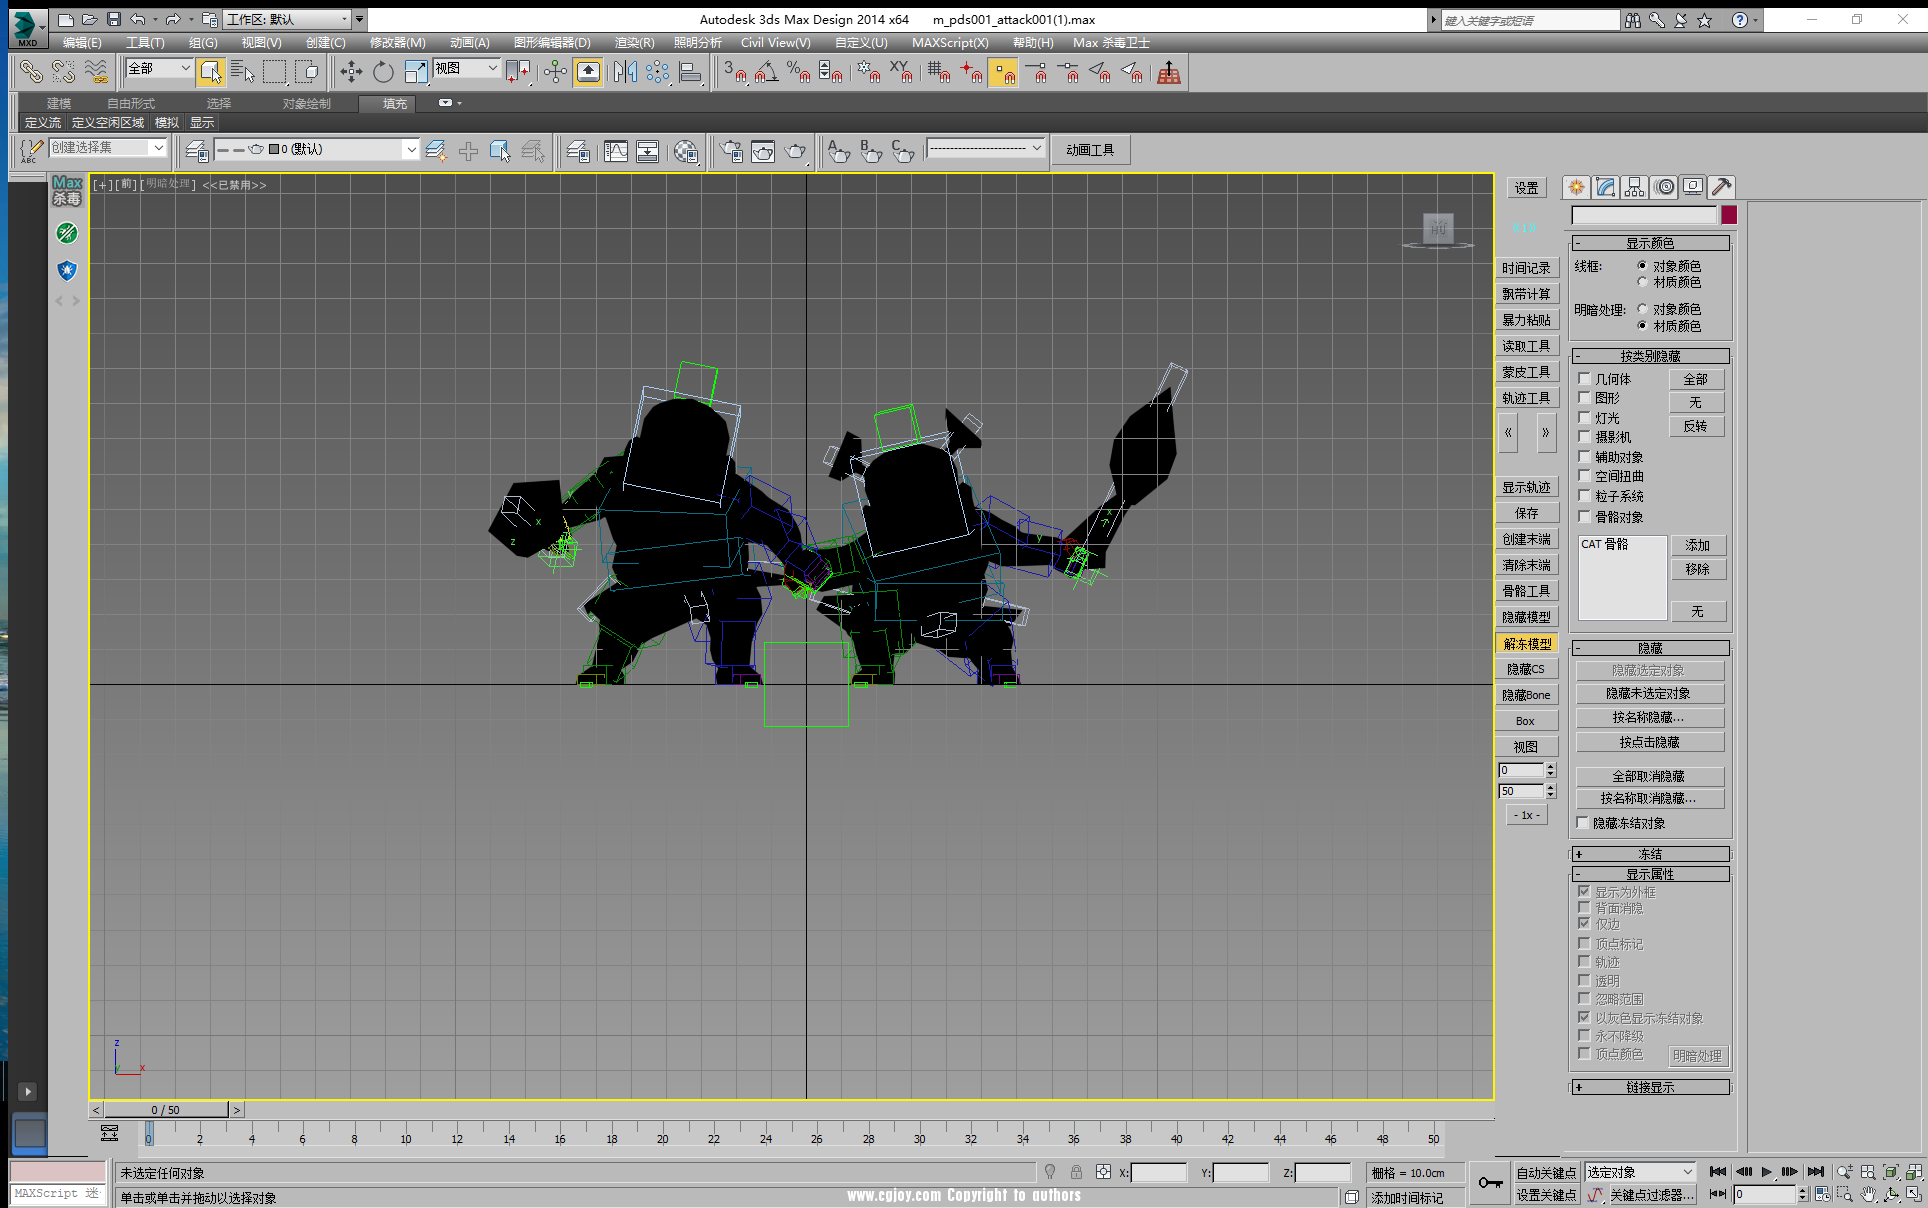
Task: Select the Move transform tool
Action: click(351, 72)
